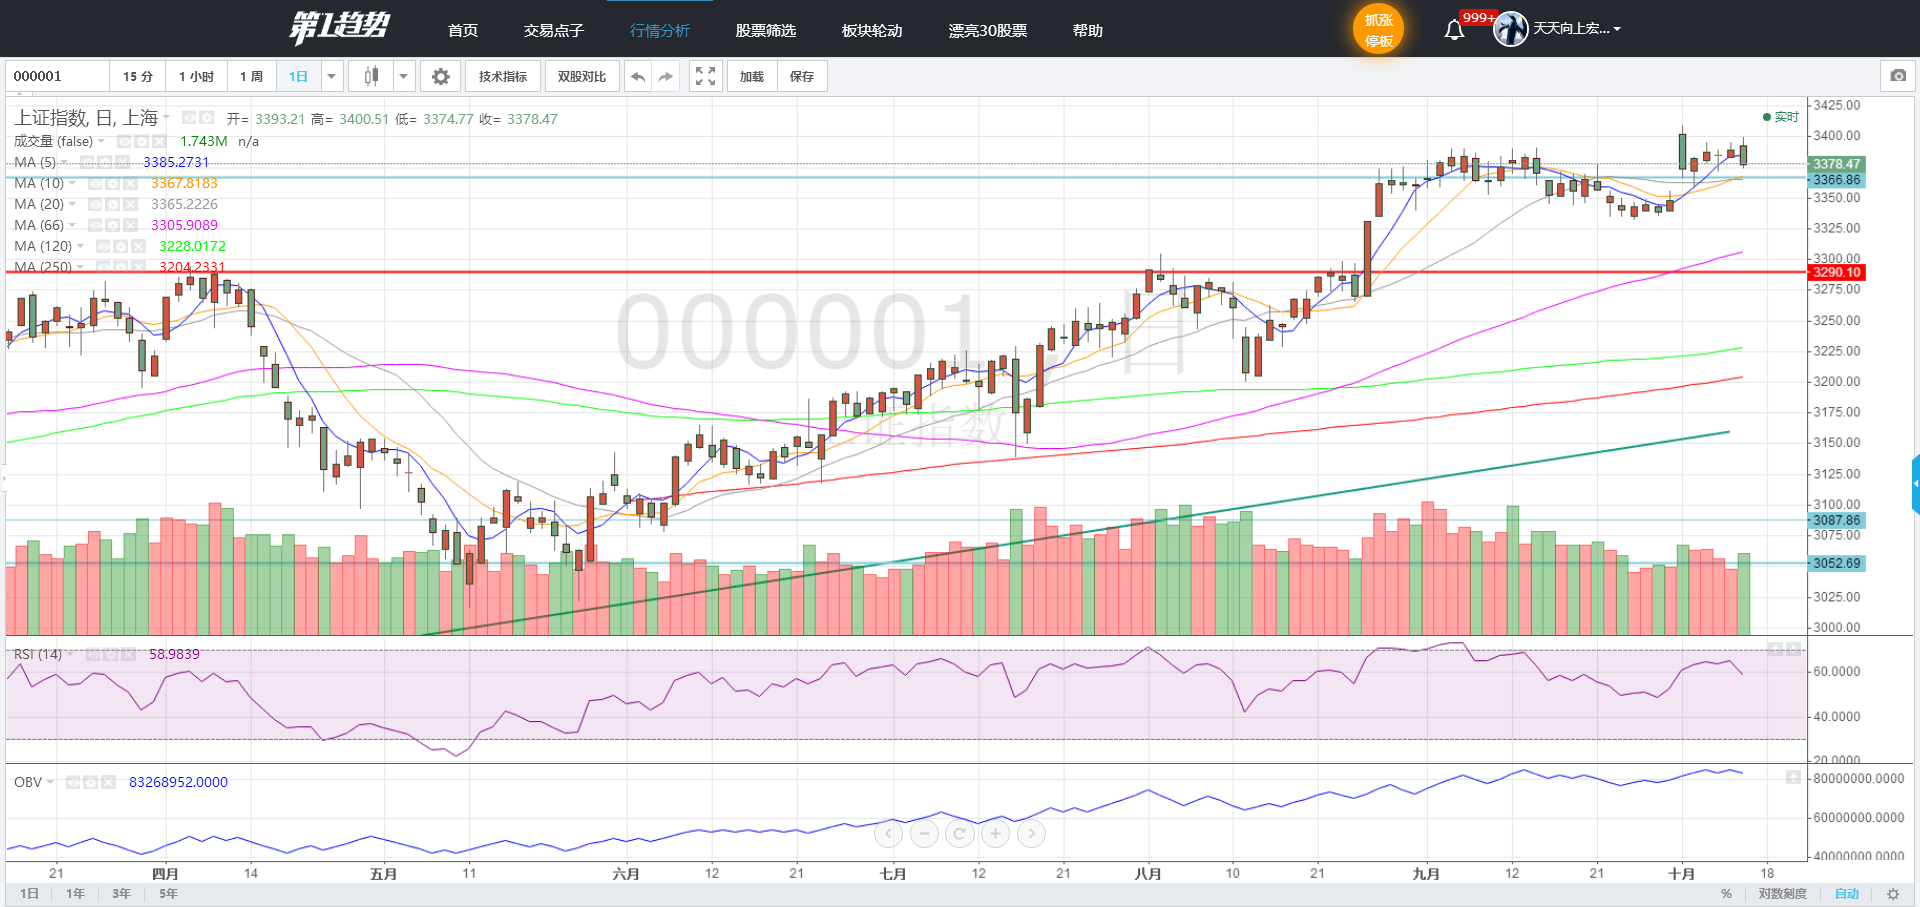Remove the OBV indicator
The image size is (1920, 907).
pos(108,782)
